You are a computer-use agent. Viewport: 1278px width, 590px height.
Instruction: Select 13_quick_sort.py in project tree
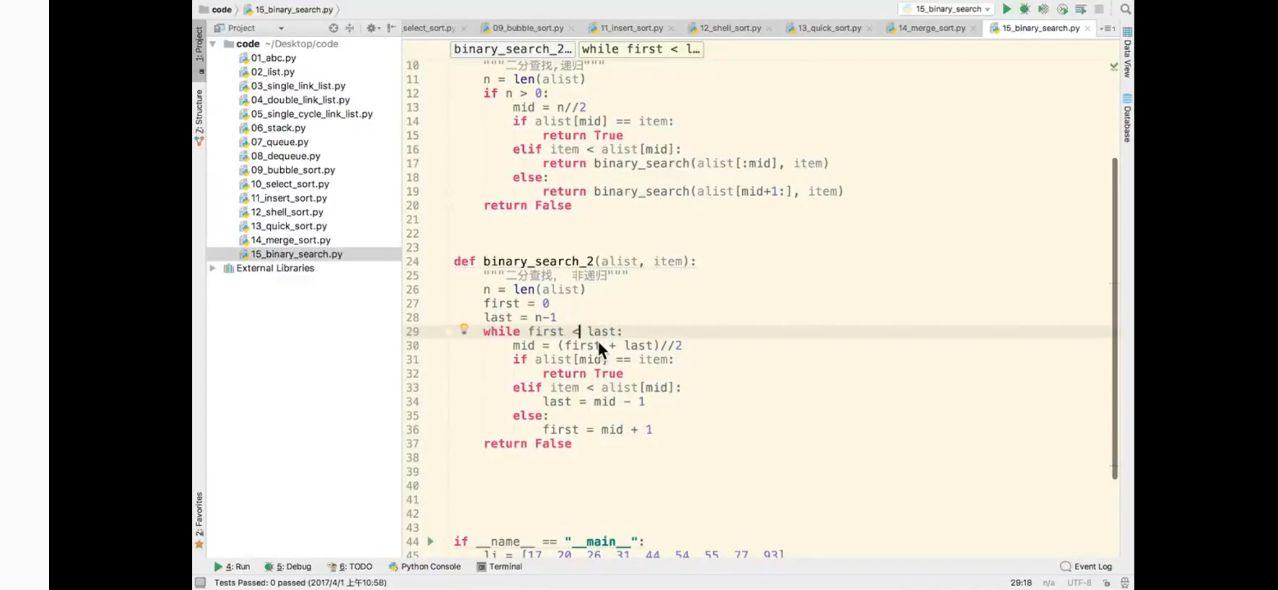(288, 226)
